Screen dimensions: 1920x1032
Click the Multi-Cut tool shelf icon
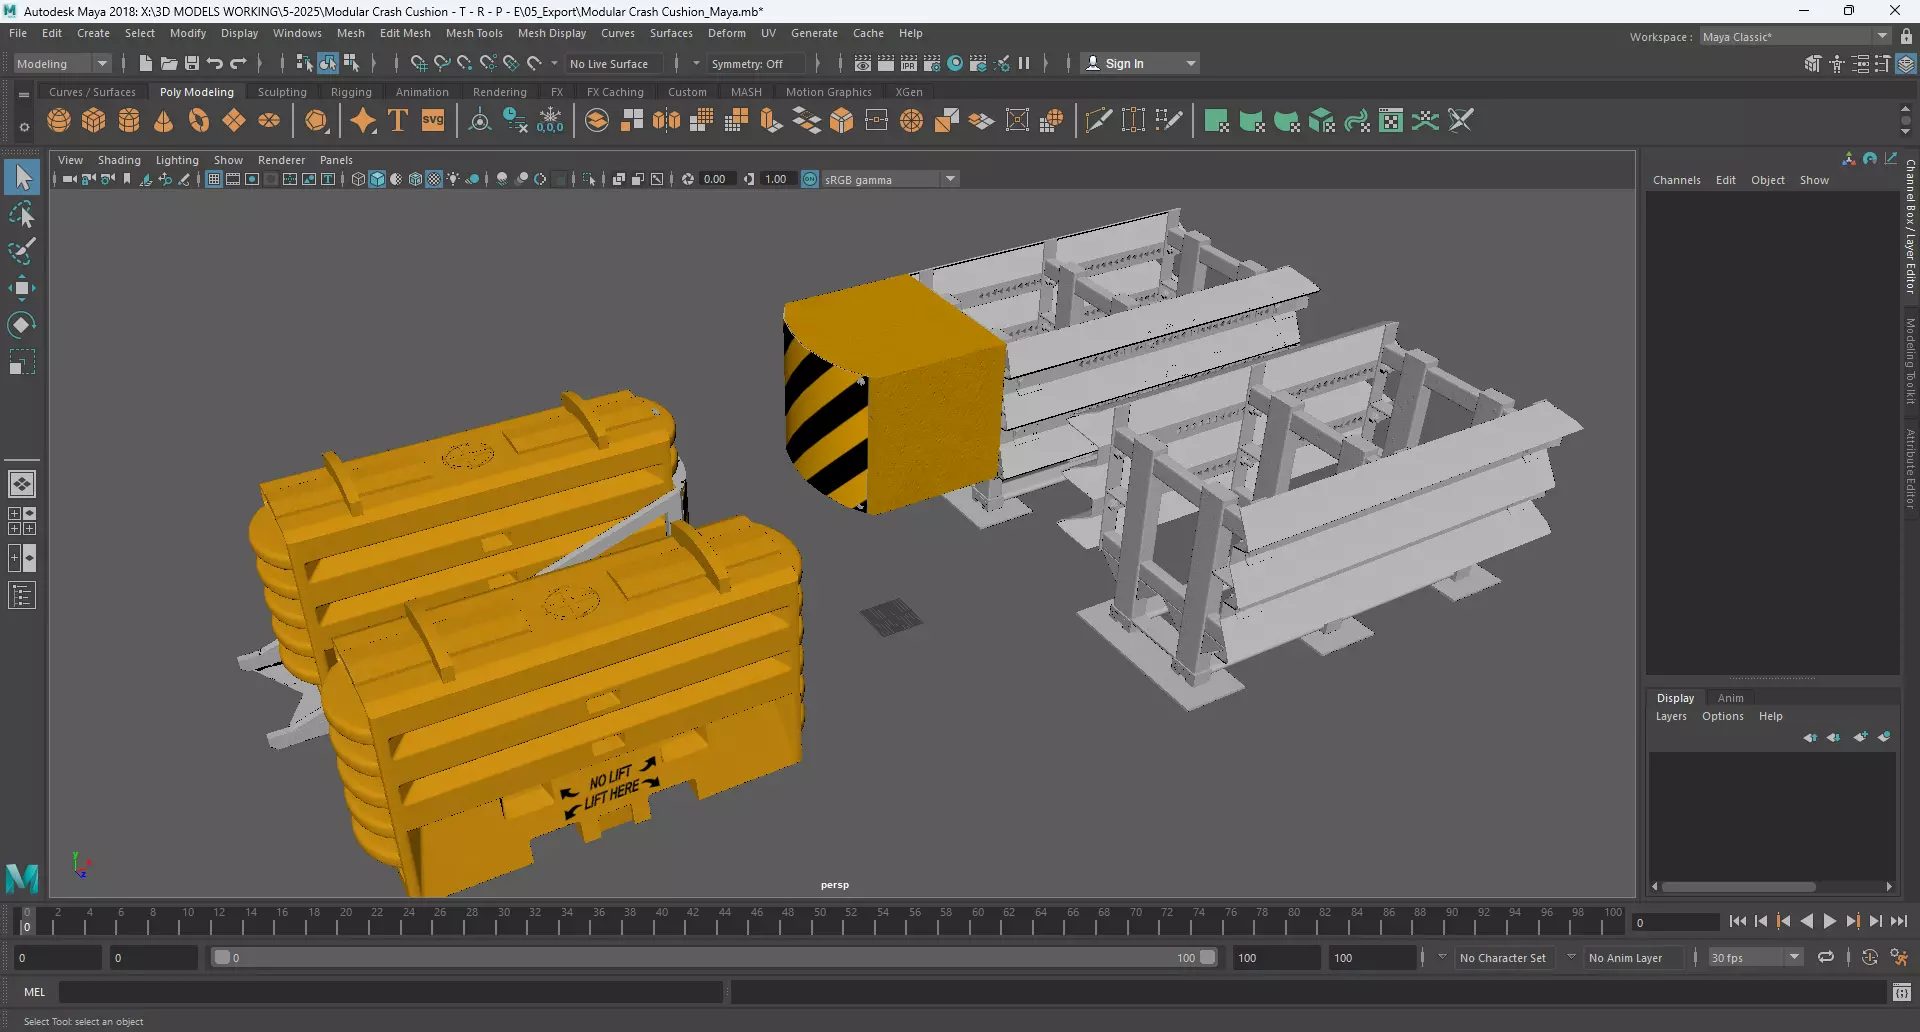pos(1099,121)
